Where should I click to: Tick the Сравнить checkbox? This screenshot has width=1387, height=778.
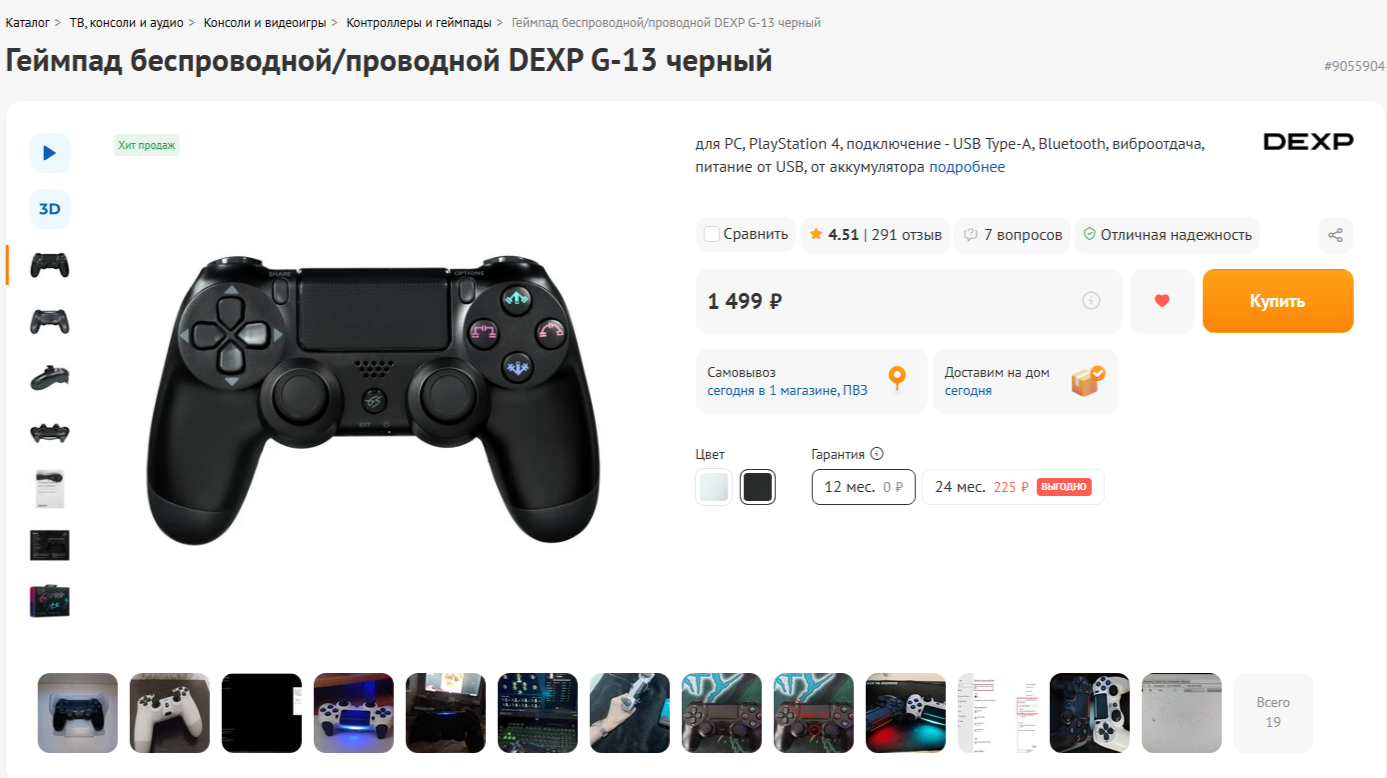(x=712, y=235)
